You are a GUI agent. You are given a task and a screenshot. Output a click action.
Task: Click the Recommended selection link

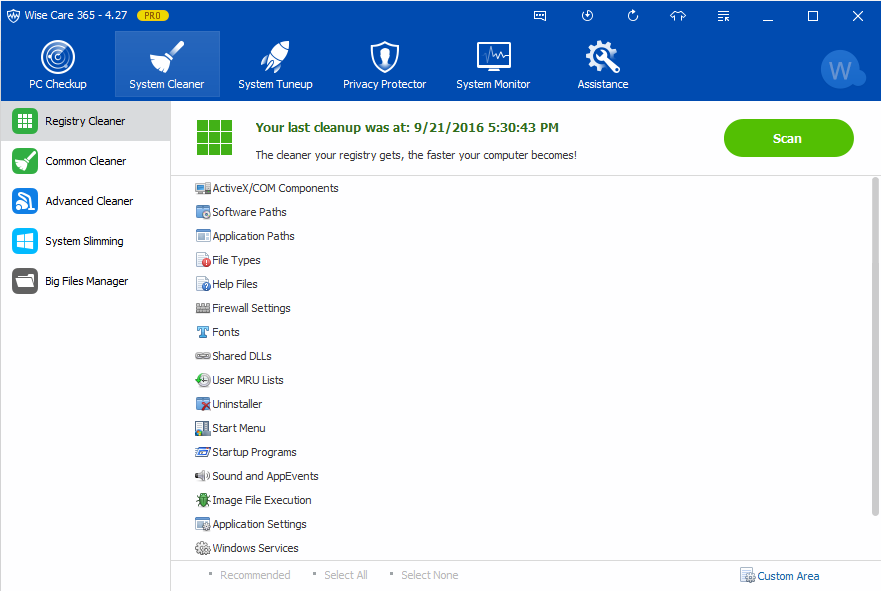(255, 575)
